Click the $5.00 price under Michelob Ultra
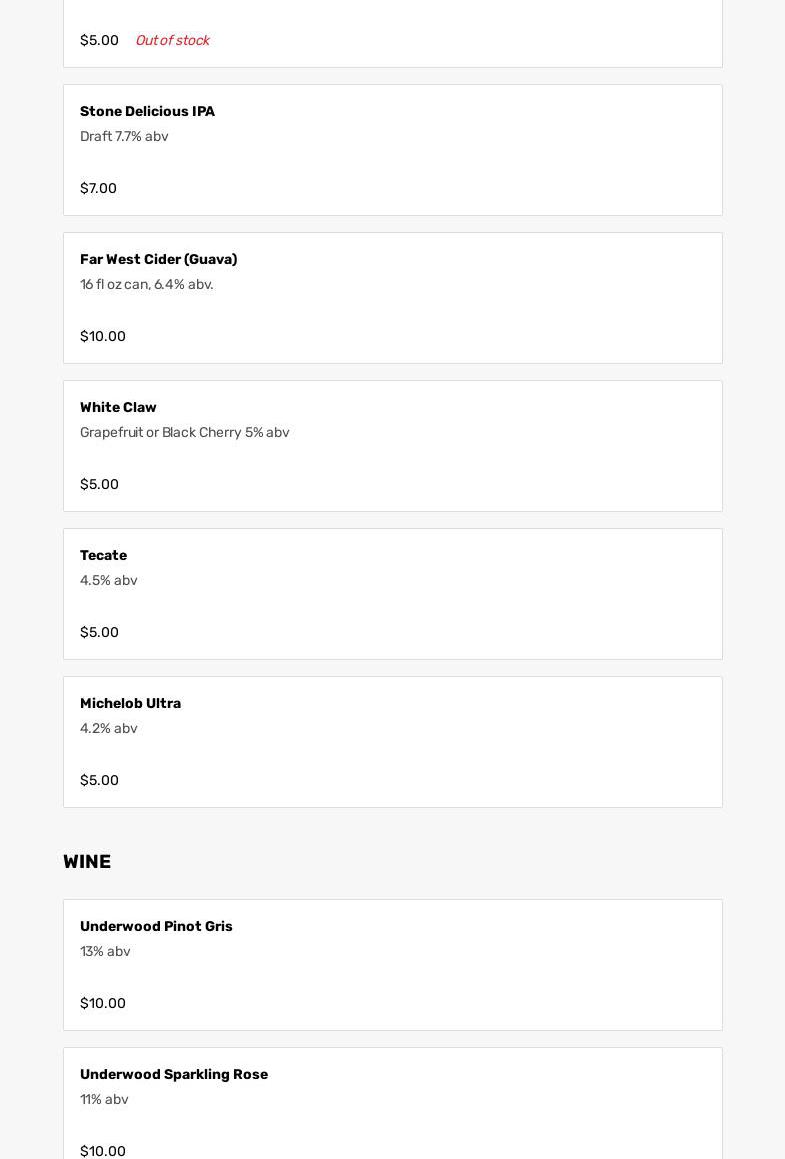This screenshot has width=785, height=1159. pos(99,780)
